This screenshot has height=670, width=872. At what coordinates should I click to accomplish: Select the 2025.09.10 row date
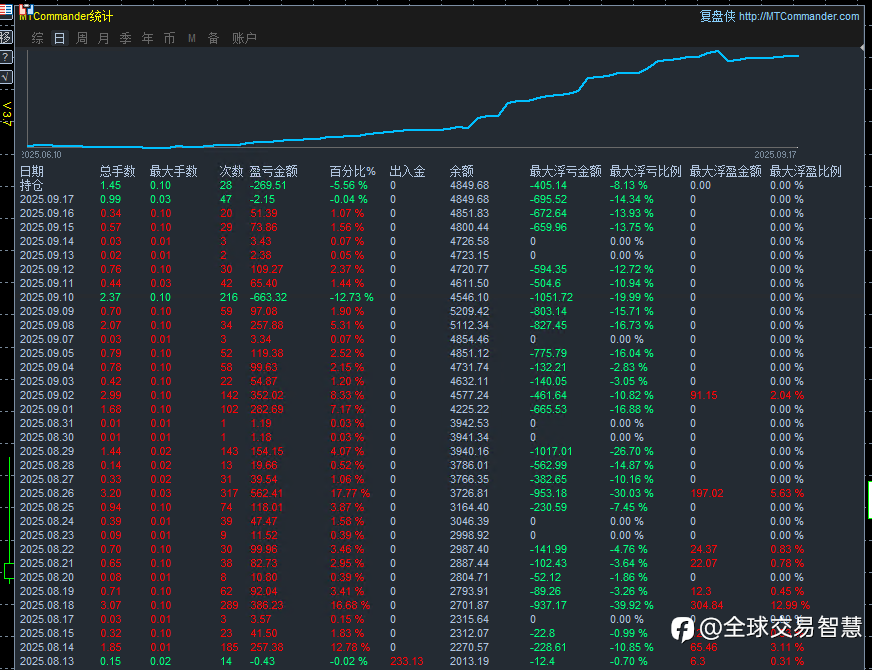47,297
